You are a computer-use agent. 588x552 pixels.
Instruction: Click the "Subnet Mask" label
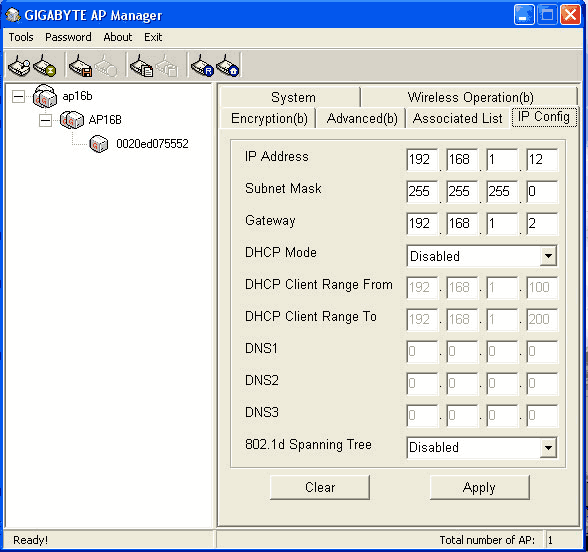pyautogui.click(x=283, y=188)
